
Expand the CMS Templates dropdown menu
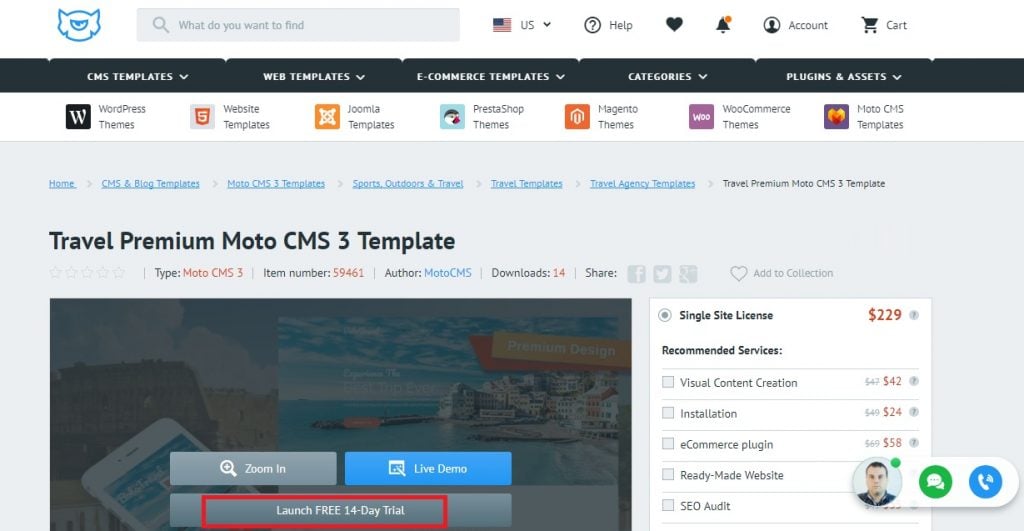coord(137,76)
